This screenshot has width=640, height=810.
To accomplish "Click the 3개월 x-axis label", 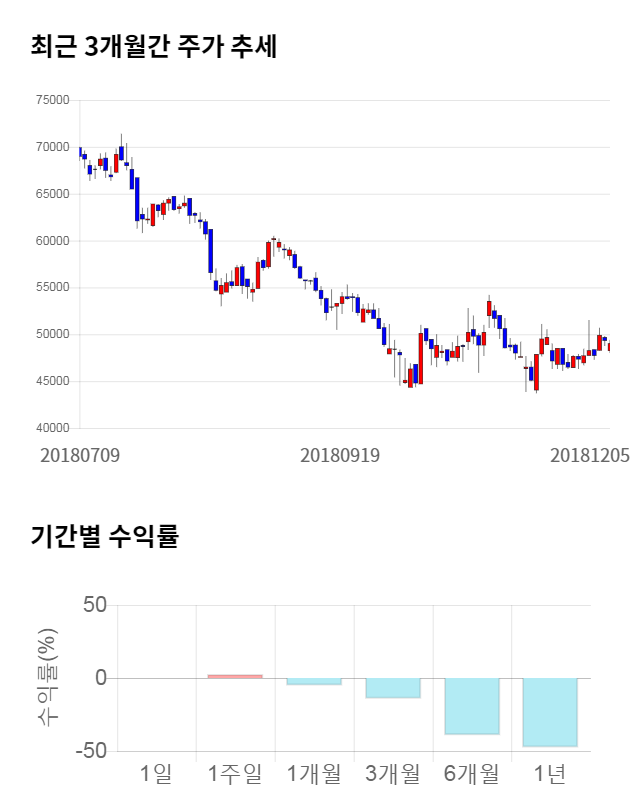I will click(x=393, y=773).
